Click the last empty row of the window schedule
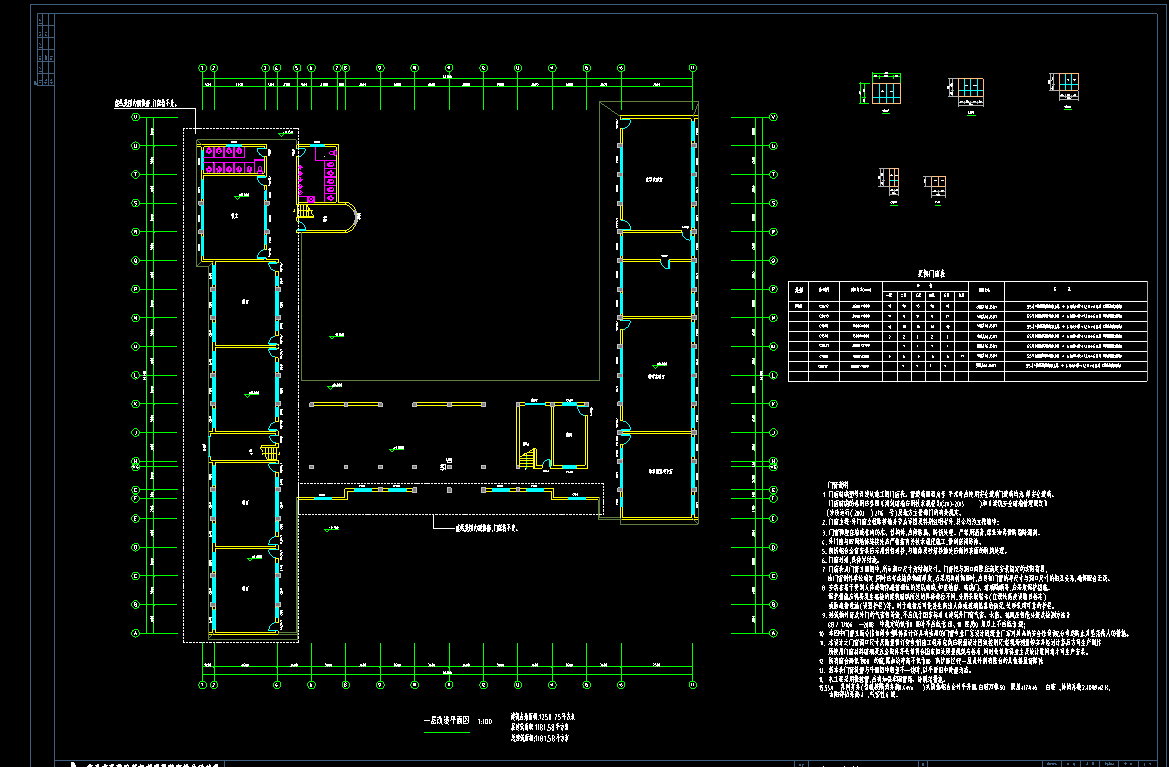The height and width of the screenshot is (767, 1169). [x=968, y=376]
